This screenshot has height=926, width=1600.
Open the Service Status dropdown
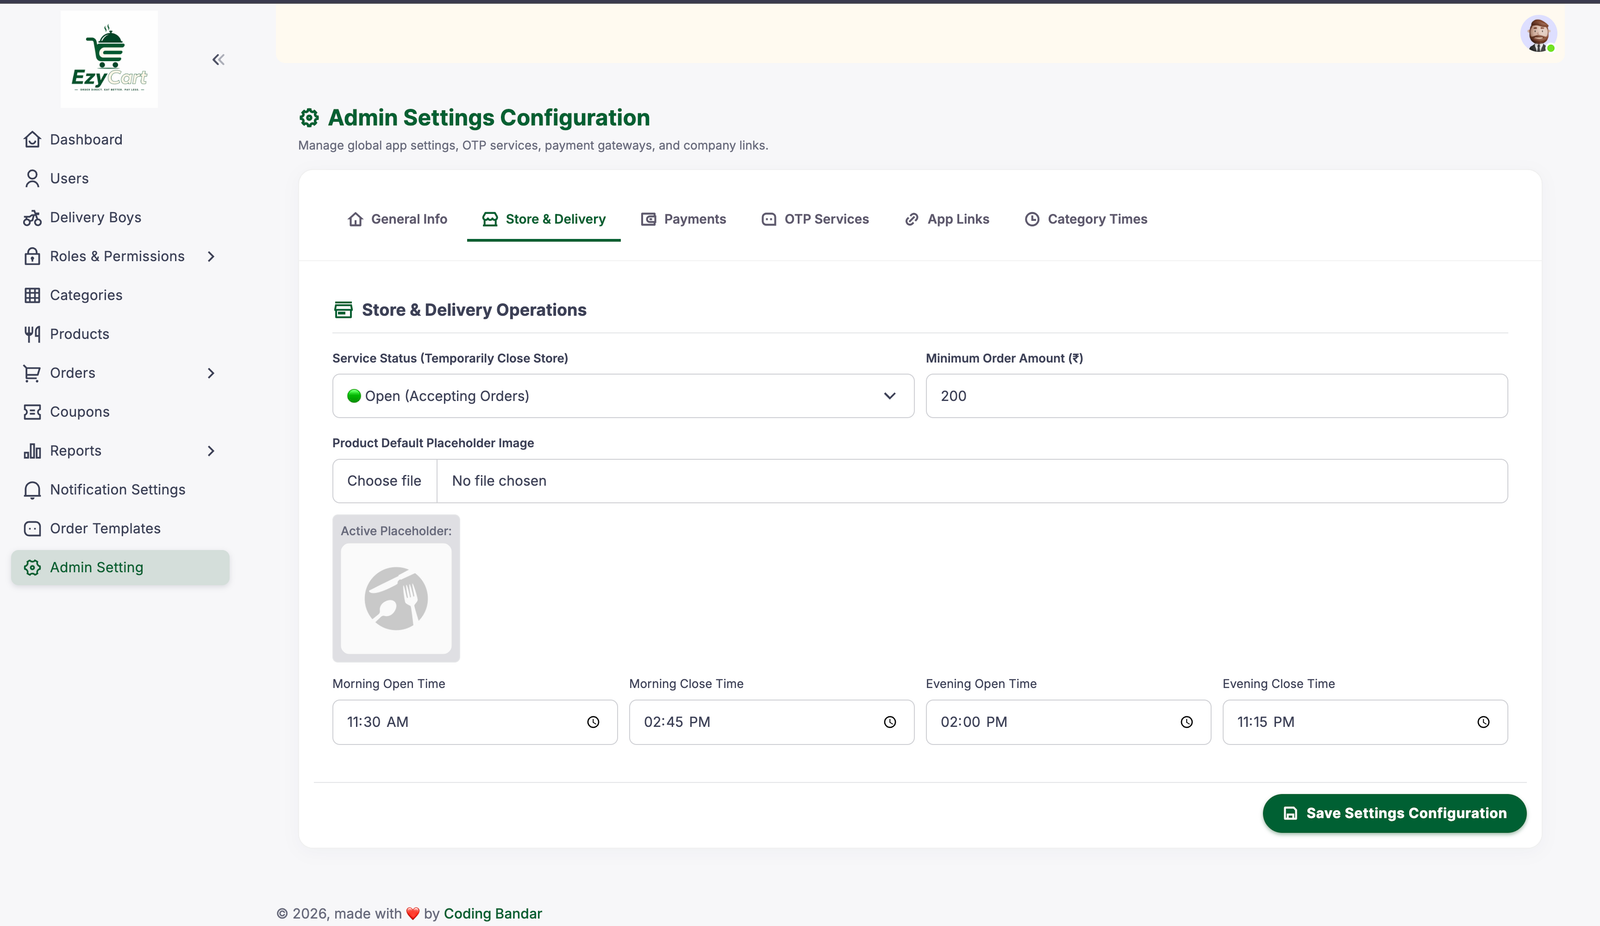[623, 396]
